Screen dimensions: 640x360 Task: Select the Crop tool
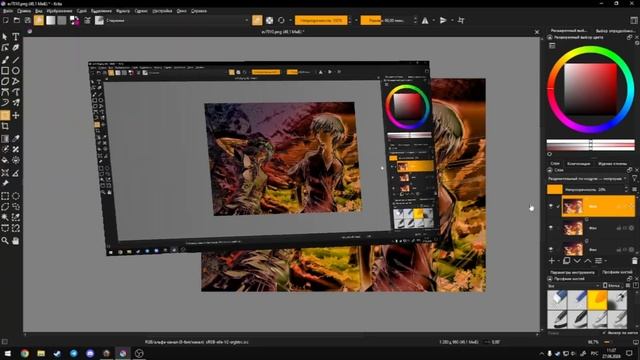(5, 127)
